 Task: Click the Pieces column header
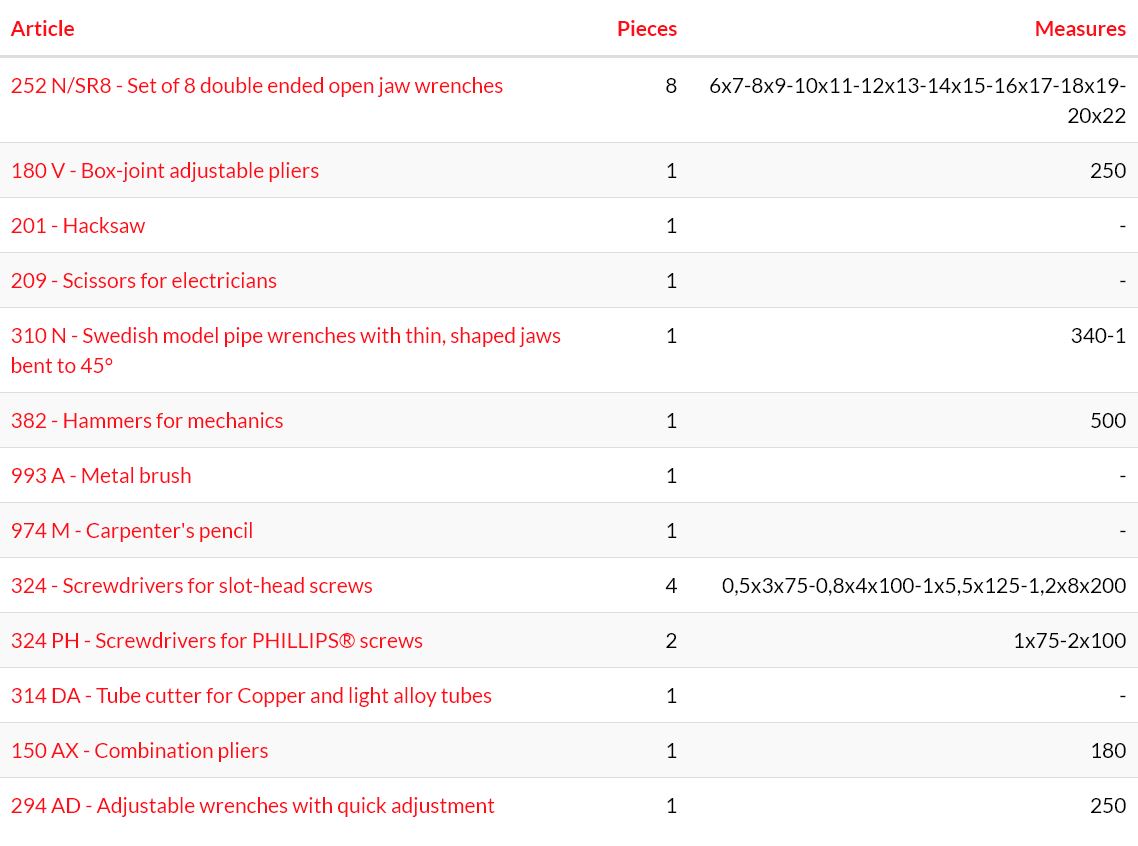point(647,28)
